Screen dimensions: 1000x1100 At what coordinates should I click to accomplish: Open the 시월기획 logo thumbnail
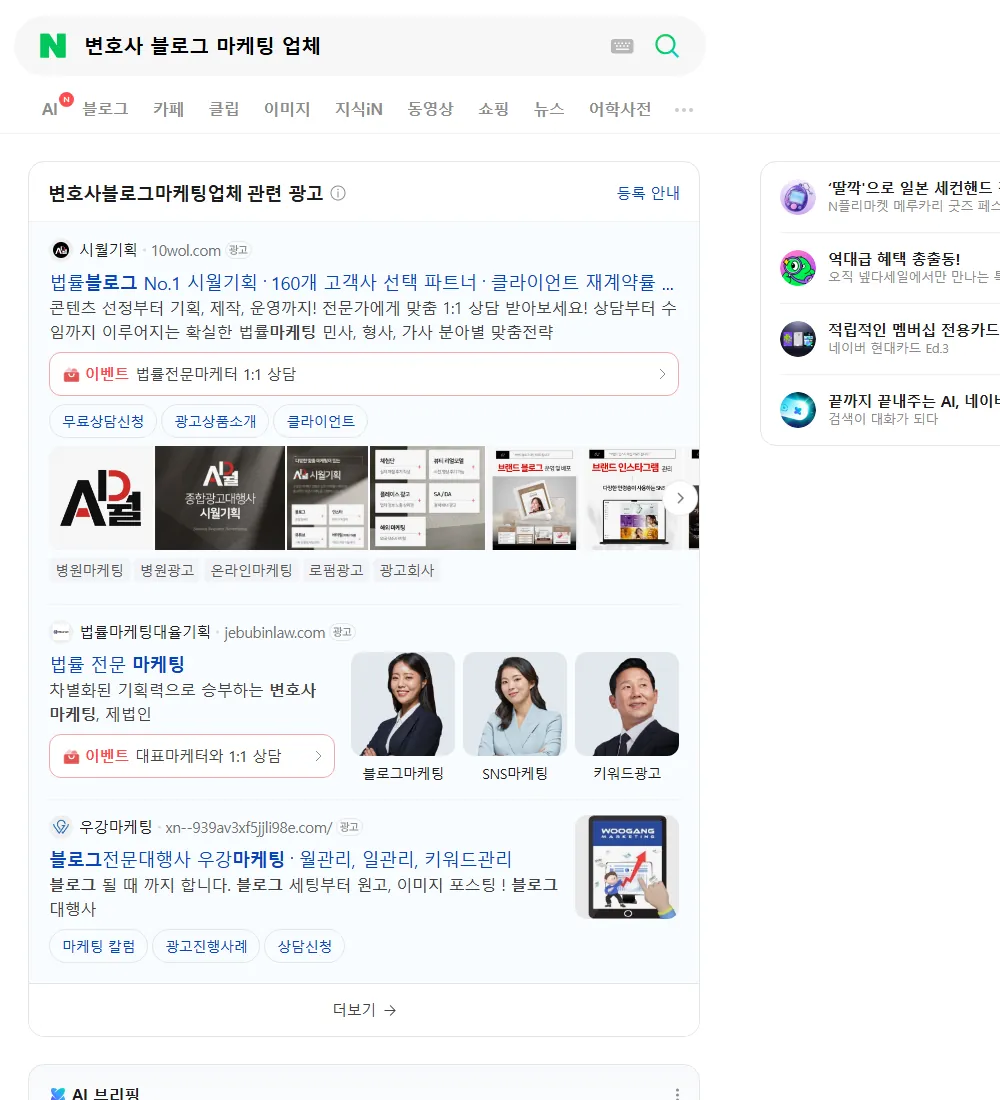point(101,498)
